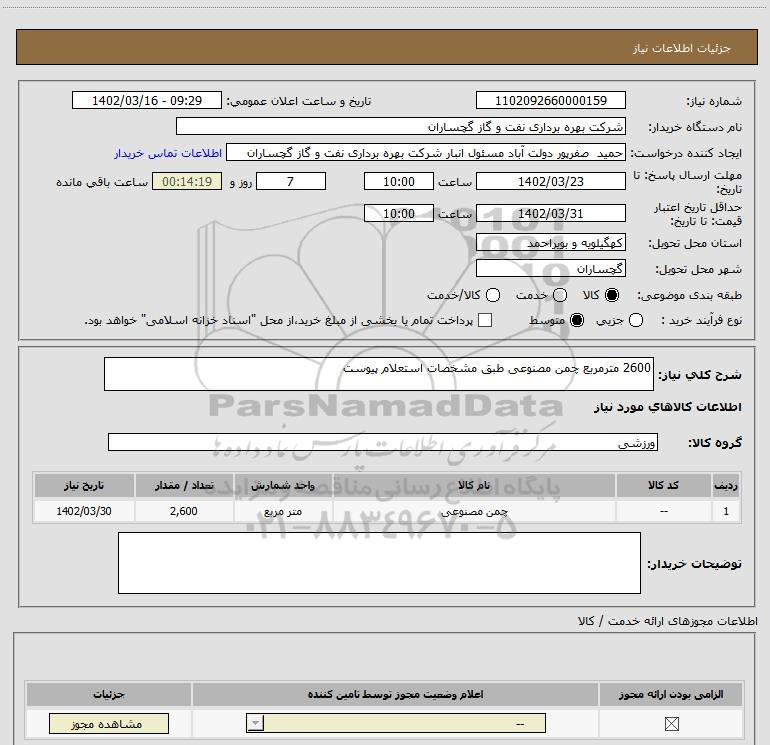Select the کالا/خدمت radio button
Viewport: 770px width, 745px height.
pyautogui.click(x=493, y=295)
